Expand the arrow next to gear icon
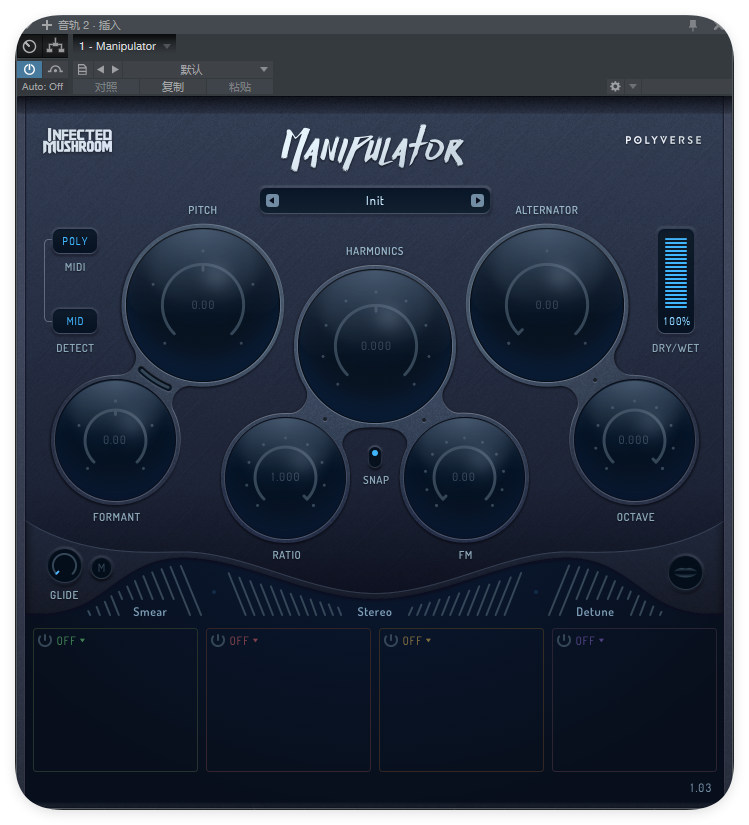This screenshot has width=749, height=825. pos(633,86)
